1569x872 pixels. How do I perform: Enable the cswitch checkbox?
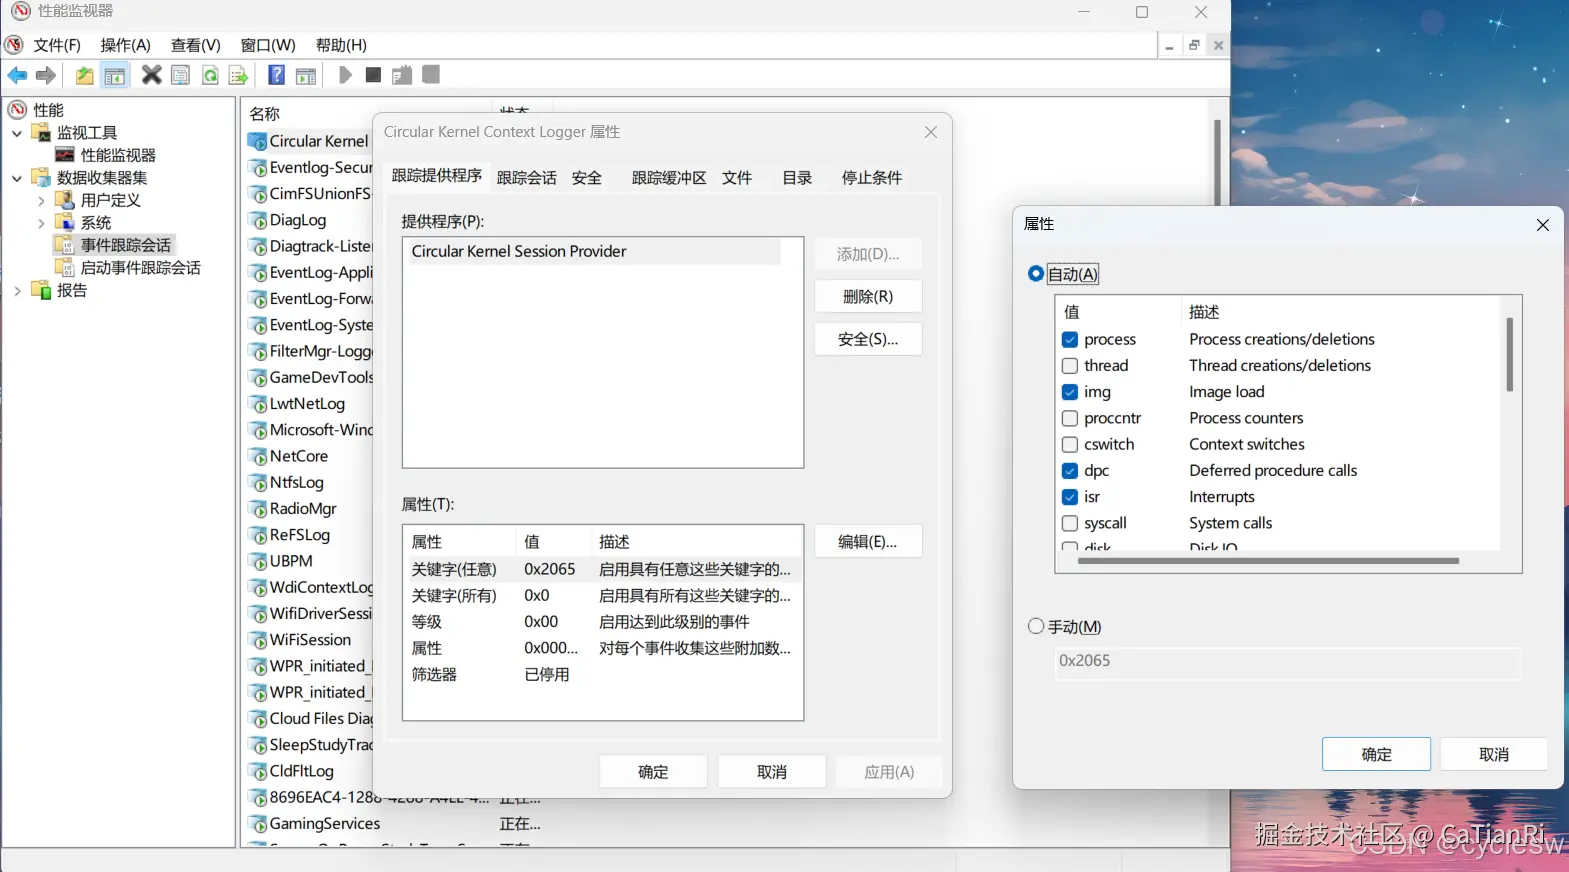pyautogui.click(x=1070, y=445)
